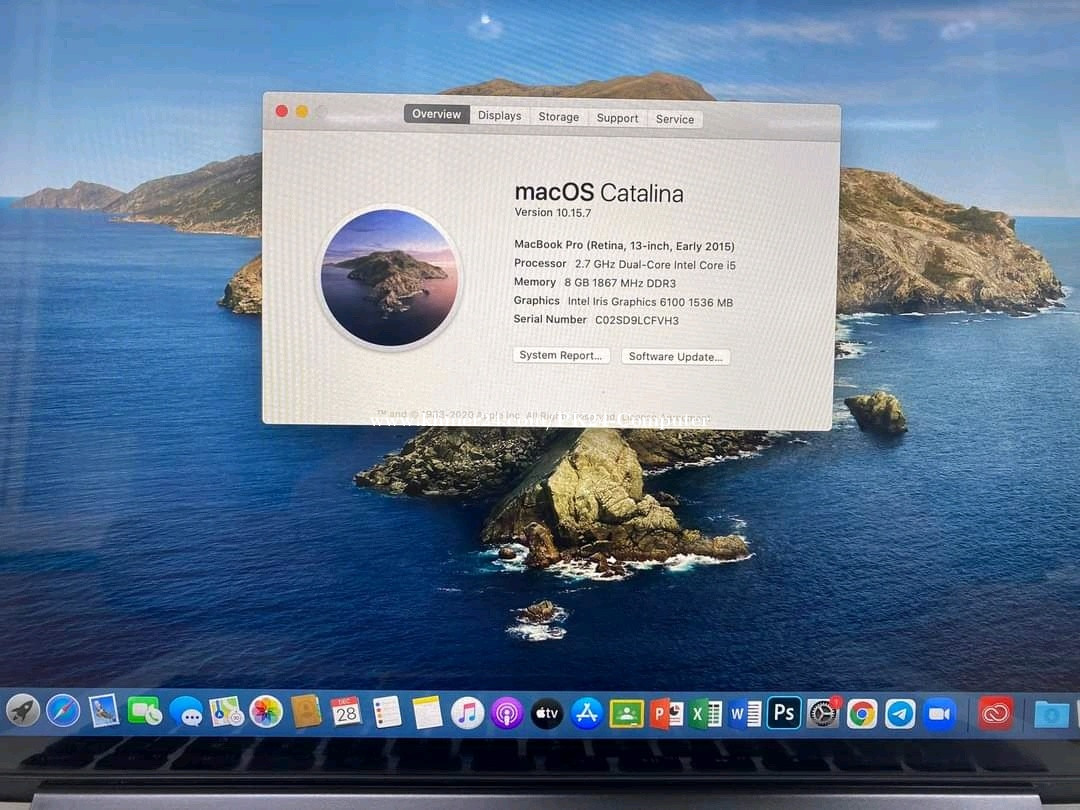
Task: Open Notes from the Dock
Action: click(427, 713)
